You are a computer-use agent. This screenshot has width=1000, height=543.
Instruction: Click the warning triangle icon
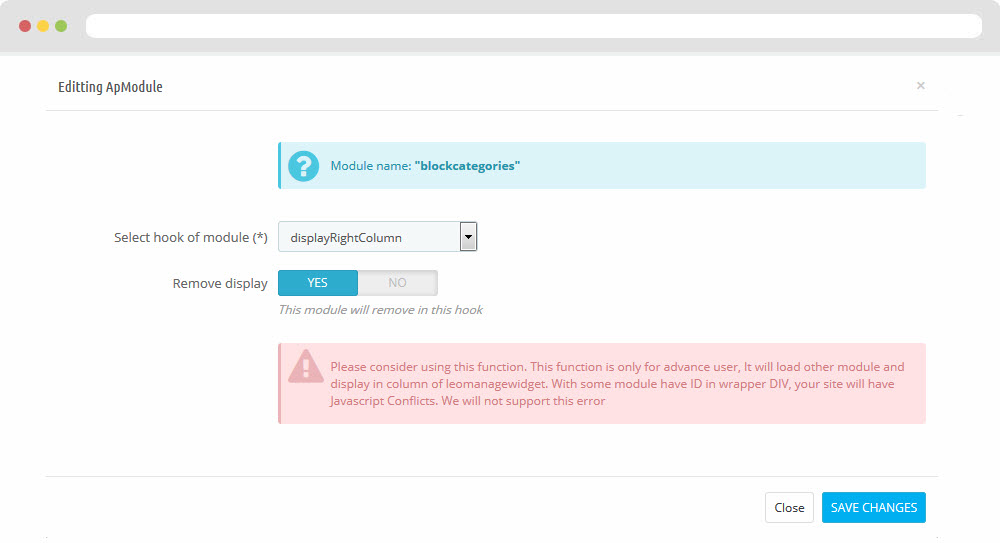click(x=305, y=367)
